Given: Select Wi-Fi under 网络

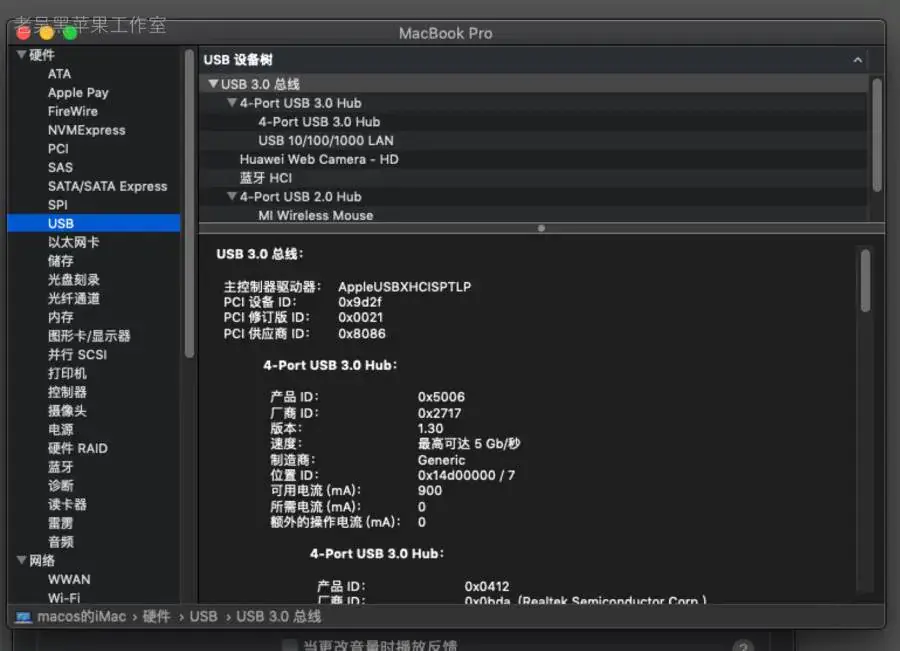Looking at the screenshot, I should point(64,598).
